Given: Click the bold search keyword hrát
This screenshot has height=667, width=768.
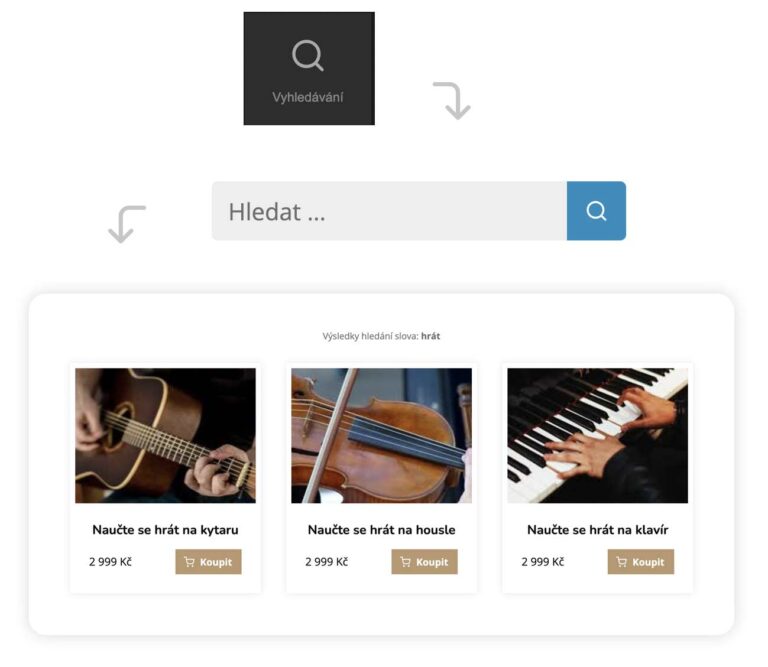Looking at the screenshot, I should (x=430, y=337).
